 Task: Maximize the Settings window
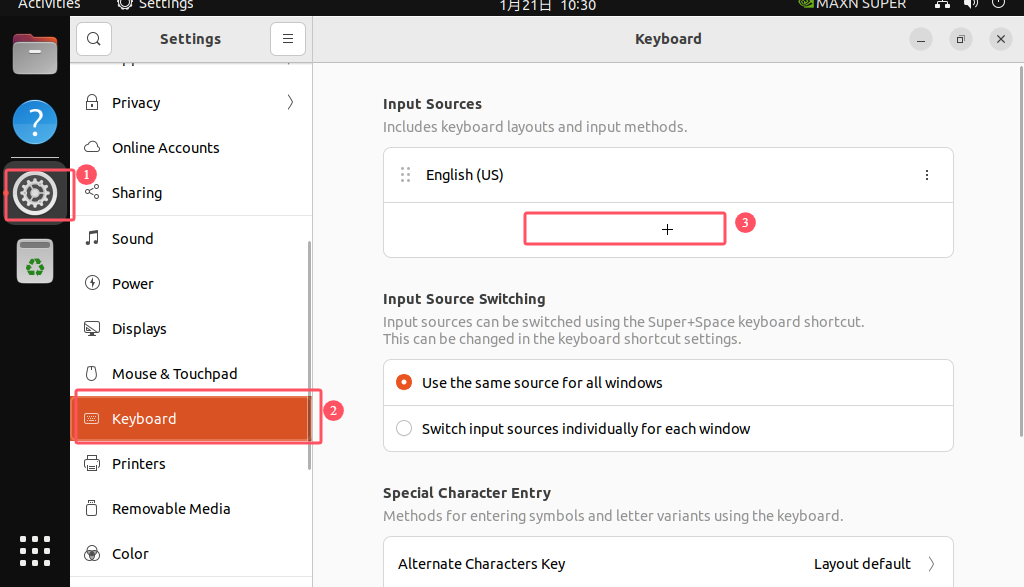pyautogui.click(x=961, y=39)
